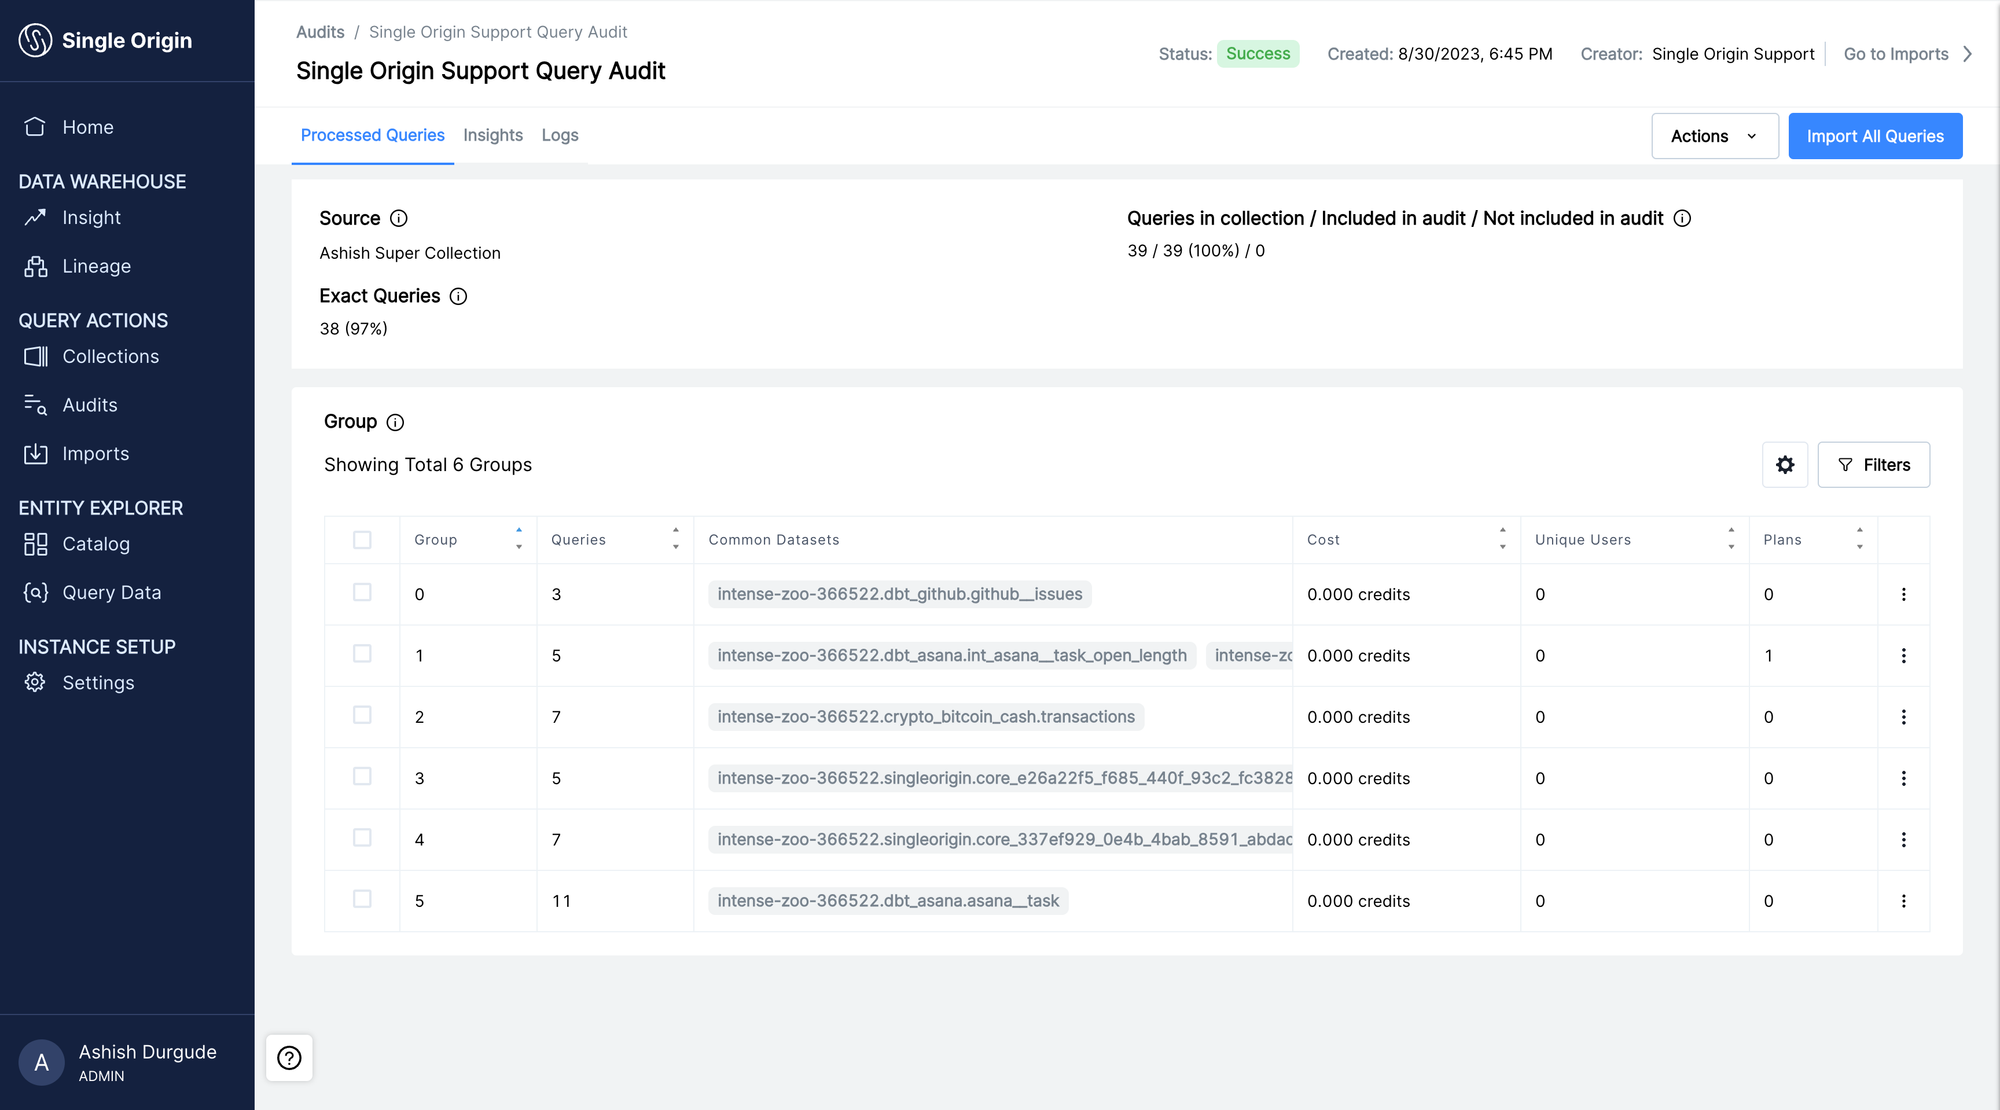This screenshot has width=2000, height=1110.
Task: Click the github_issues dataset tag
Action: point(899,594)
